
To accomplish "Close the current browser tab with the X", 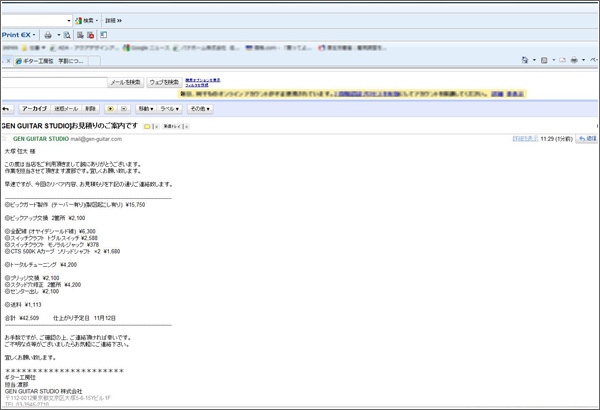I will click(8, 61).
